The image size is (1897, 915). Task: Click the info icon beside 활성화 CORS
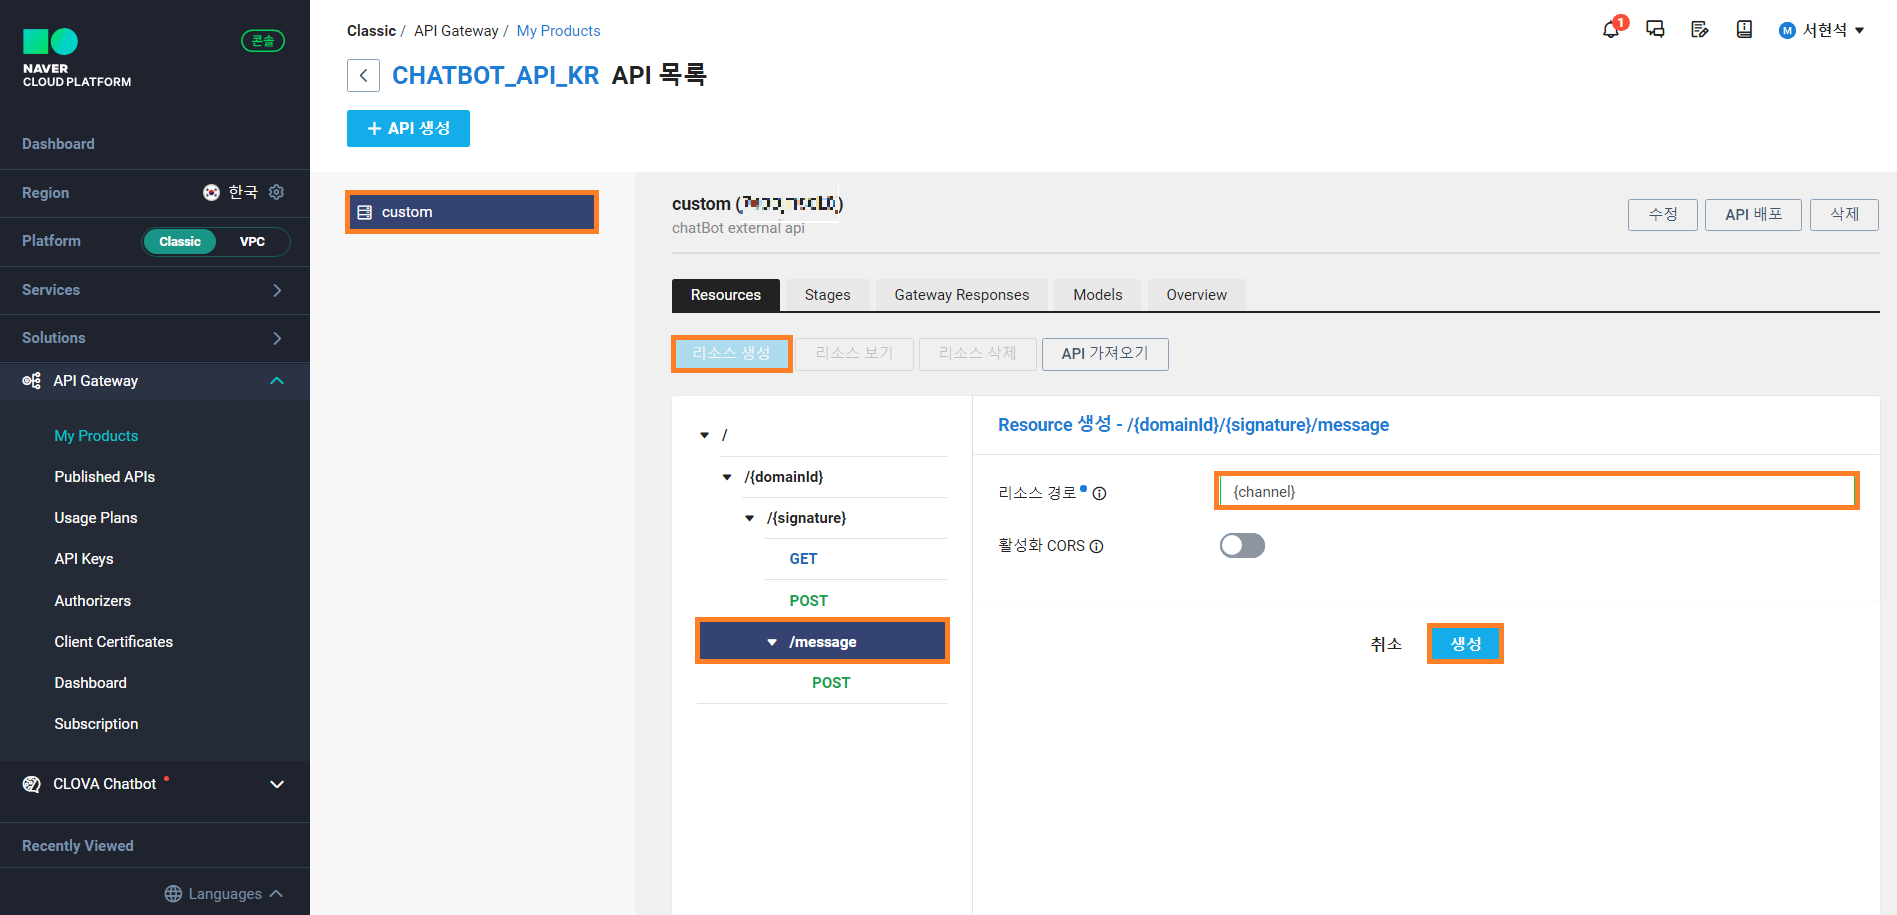1096,546
